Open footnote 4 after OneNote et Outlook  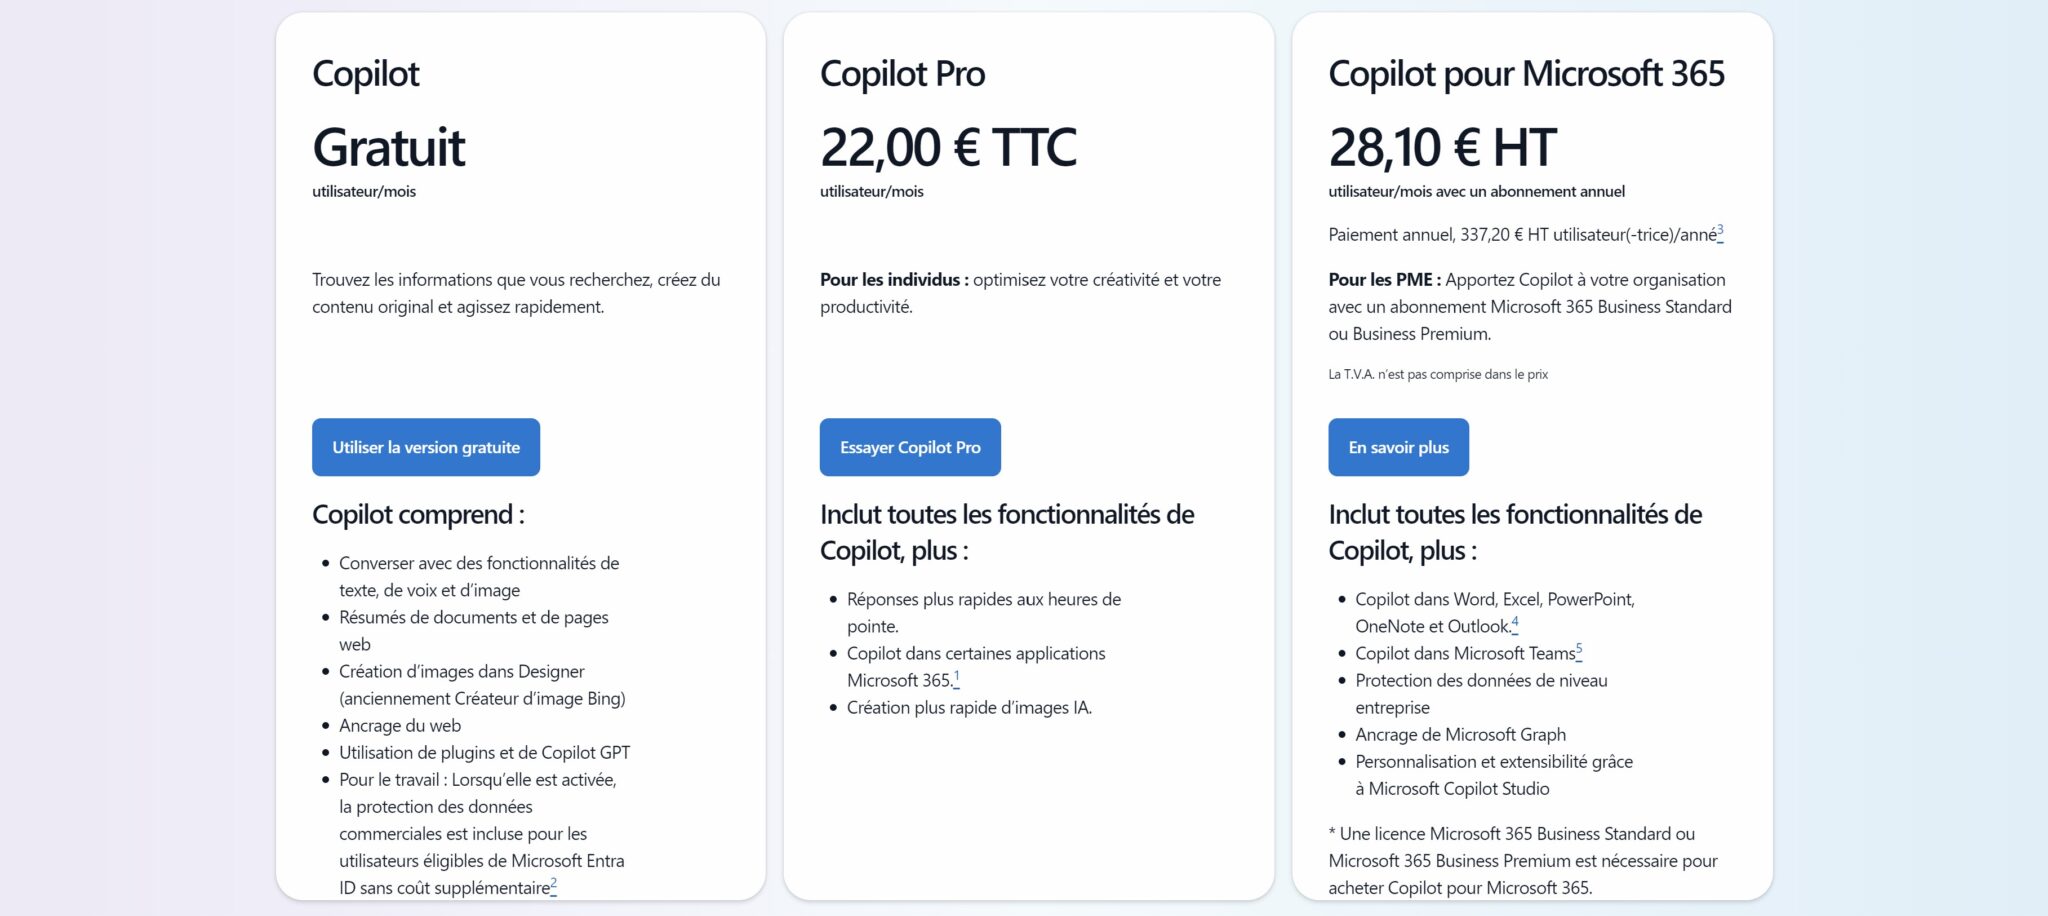pos(1515,624)
